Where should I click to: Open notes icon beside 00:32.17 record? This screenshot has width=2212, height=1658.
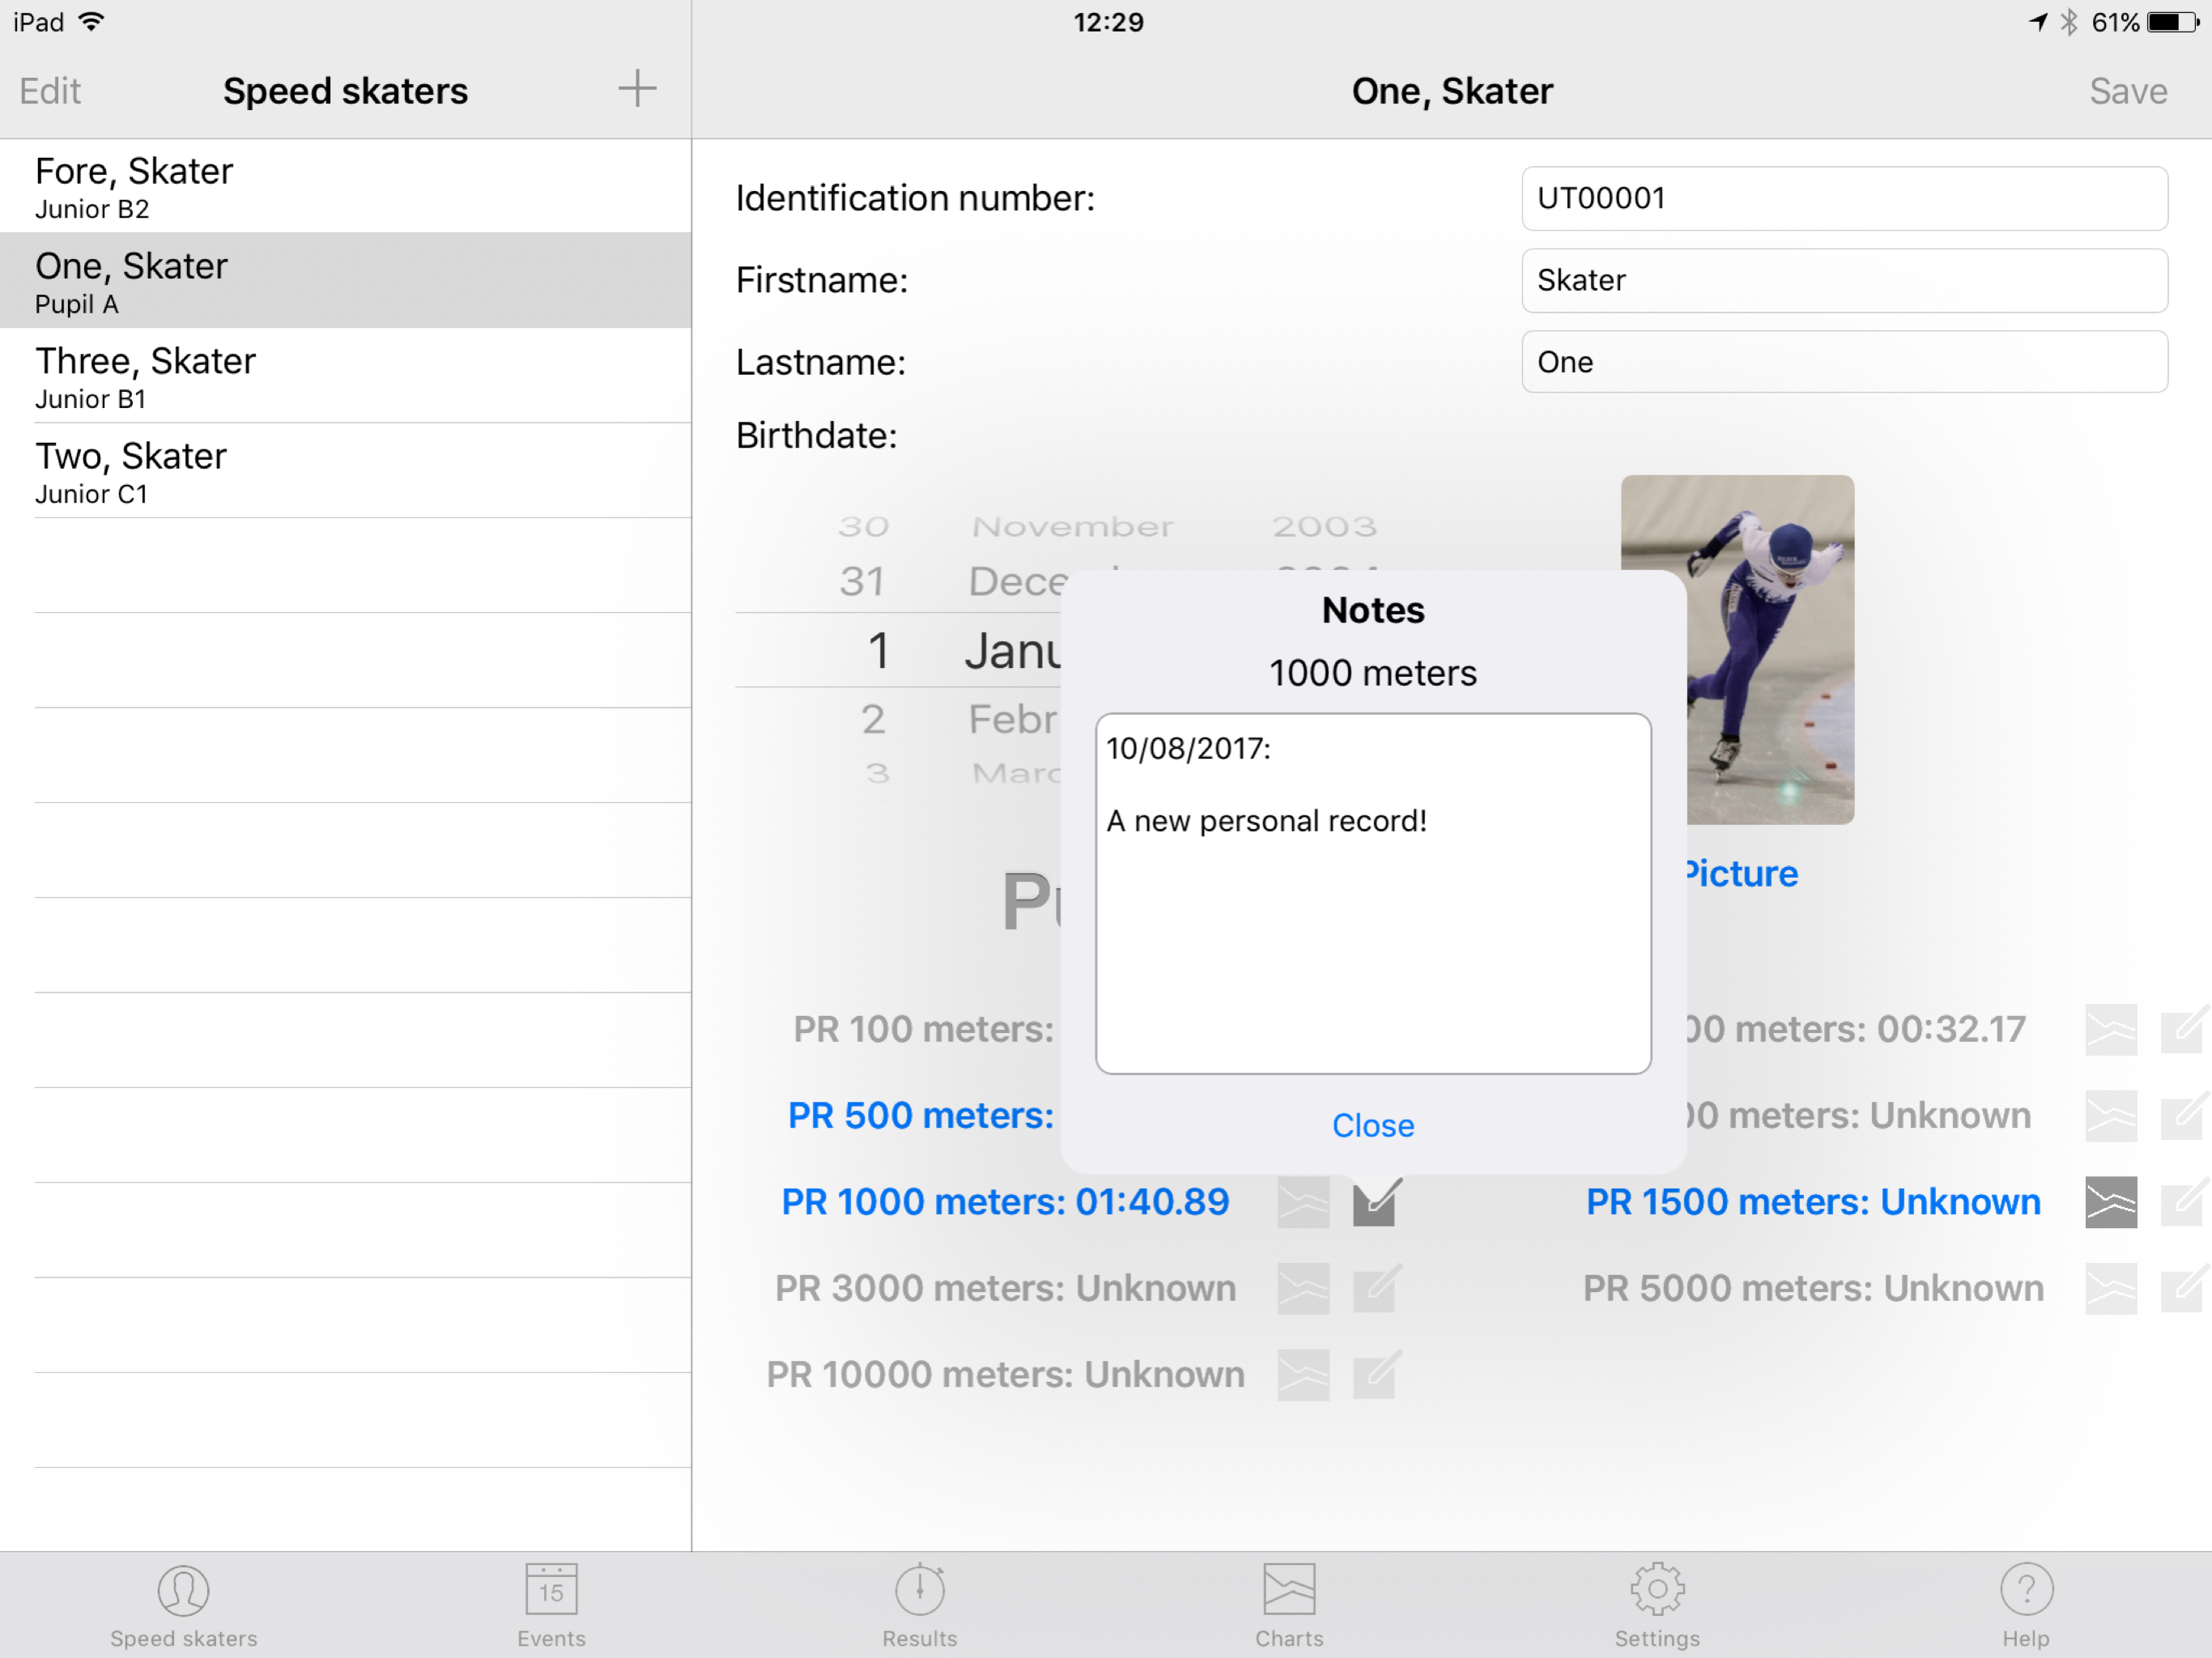point(2185,1029)
